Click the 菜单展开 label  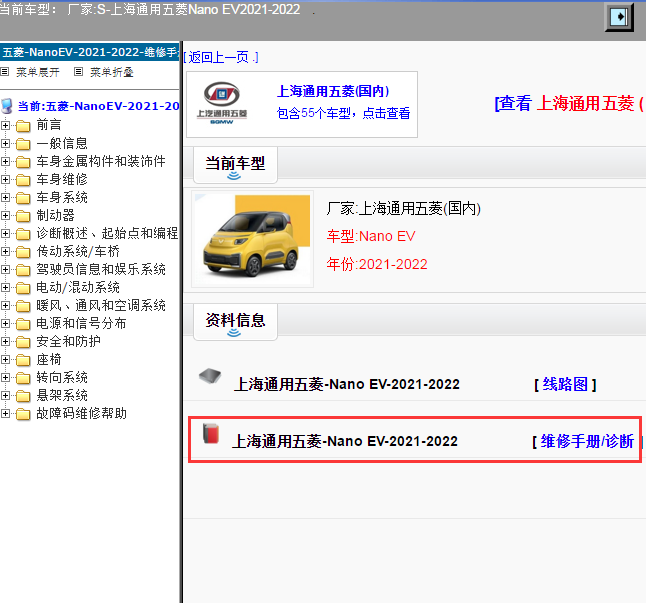click(x=38, y=72)
